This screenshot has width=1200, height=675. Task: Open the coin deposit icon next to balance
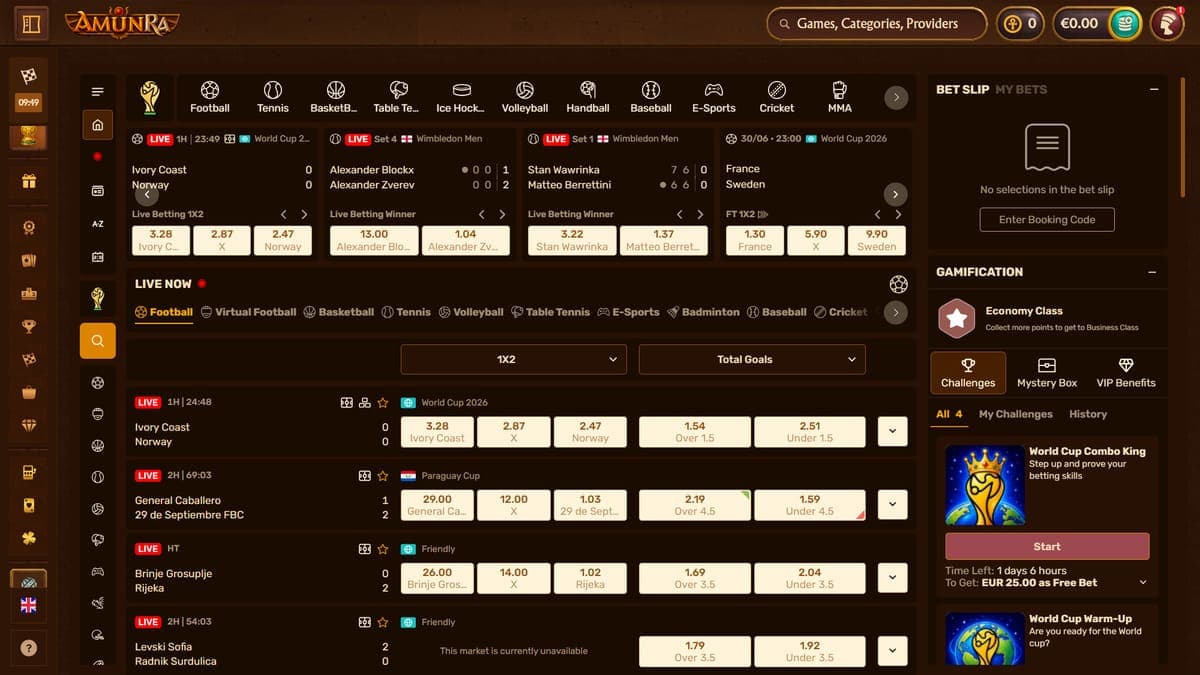[x=1125, y=23]
